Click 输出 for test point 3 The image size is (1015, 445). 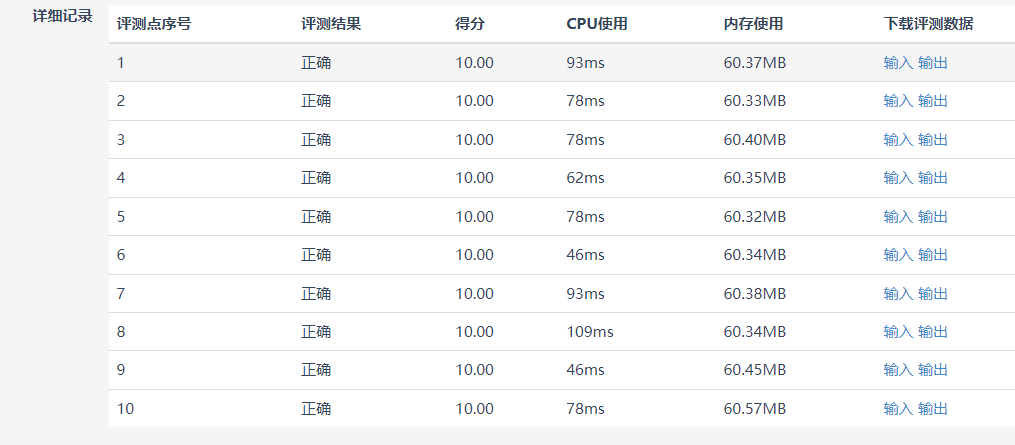click(x=933, y=140)
